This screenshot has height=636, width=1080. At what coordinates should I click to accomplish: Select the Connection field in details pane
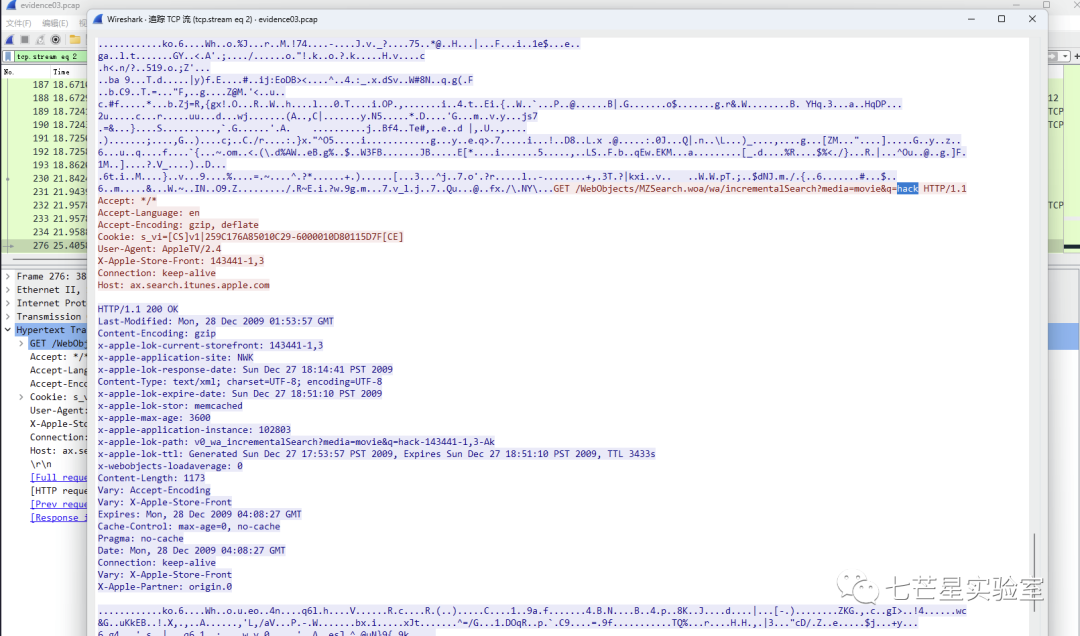pos(58,437)
